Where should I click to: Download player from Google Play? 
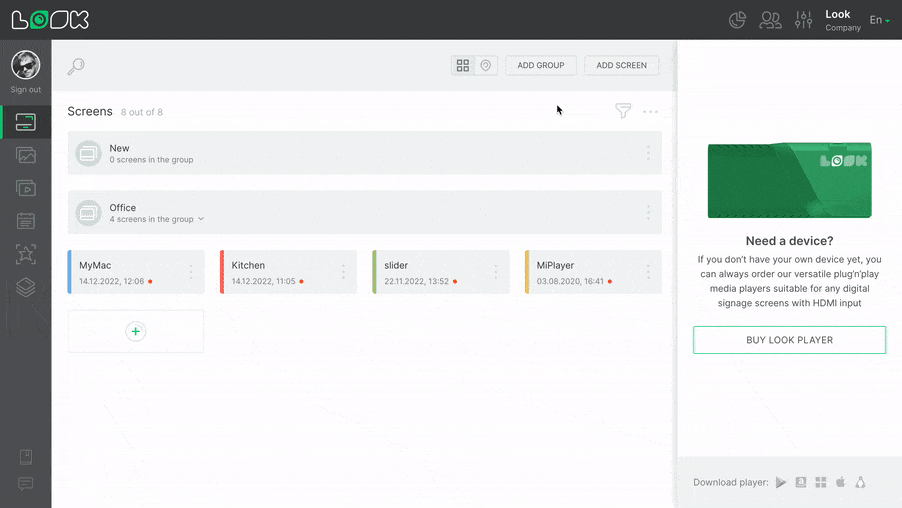click(781, 482)
